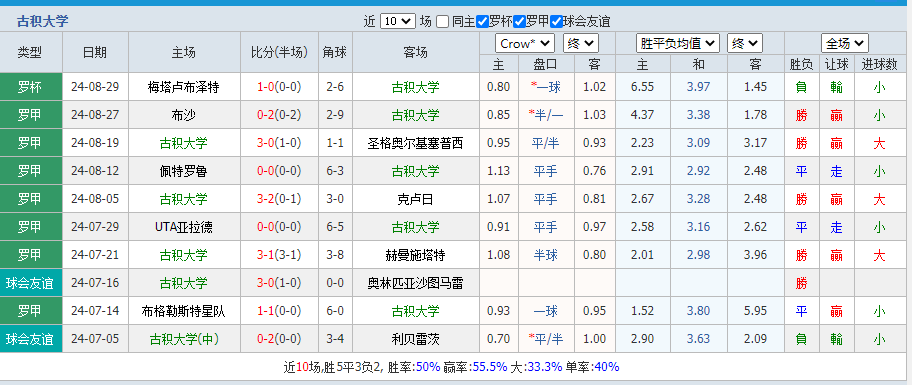Click score 3-0(1-0) on 24-08-19

[279, 143]
